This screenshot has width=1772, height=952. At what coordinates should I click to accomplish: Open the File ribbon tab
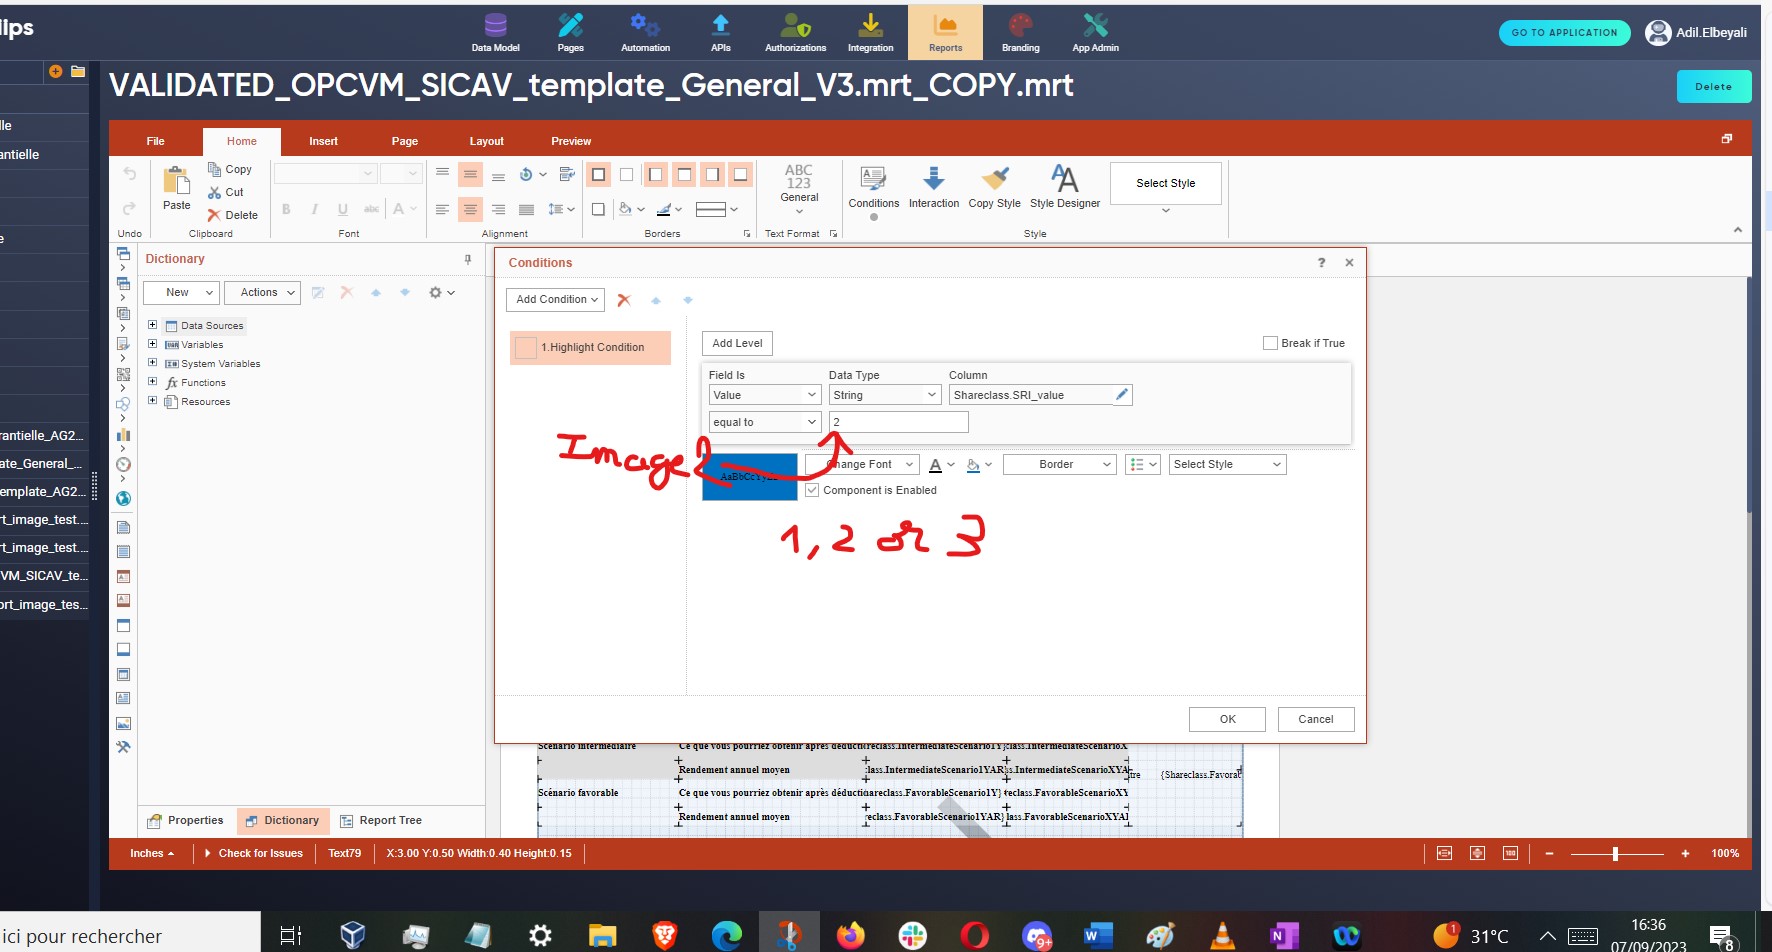coord(155,141)
